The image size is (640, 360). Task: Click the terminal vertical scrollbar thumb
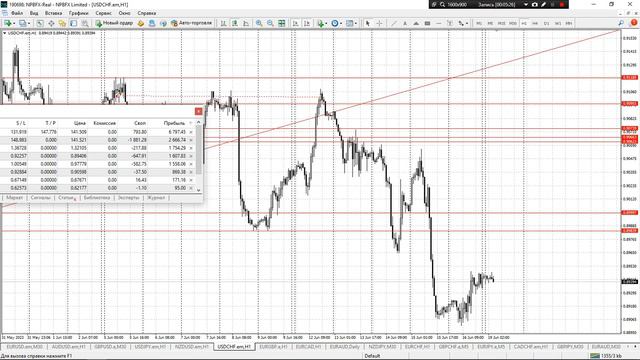[199, 149]
